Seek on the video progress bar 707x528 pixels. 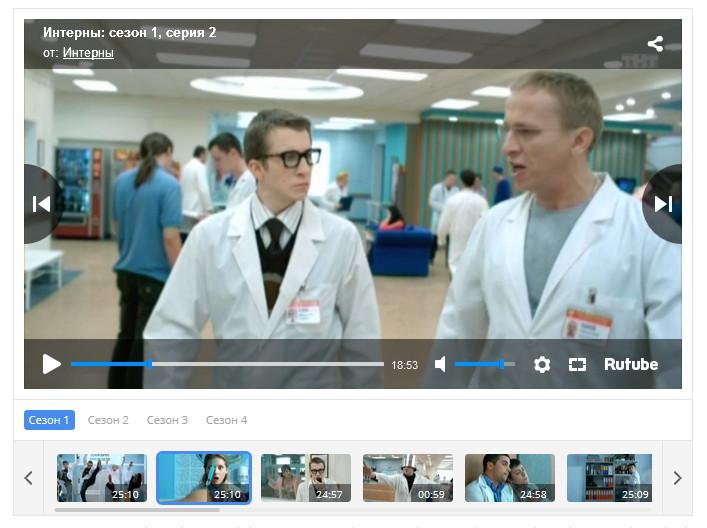pyautogui.click(x=227, y=365)
